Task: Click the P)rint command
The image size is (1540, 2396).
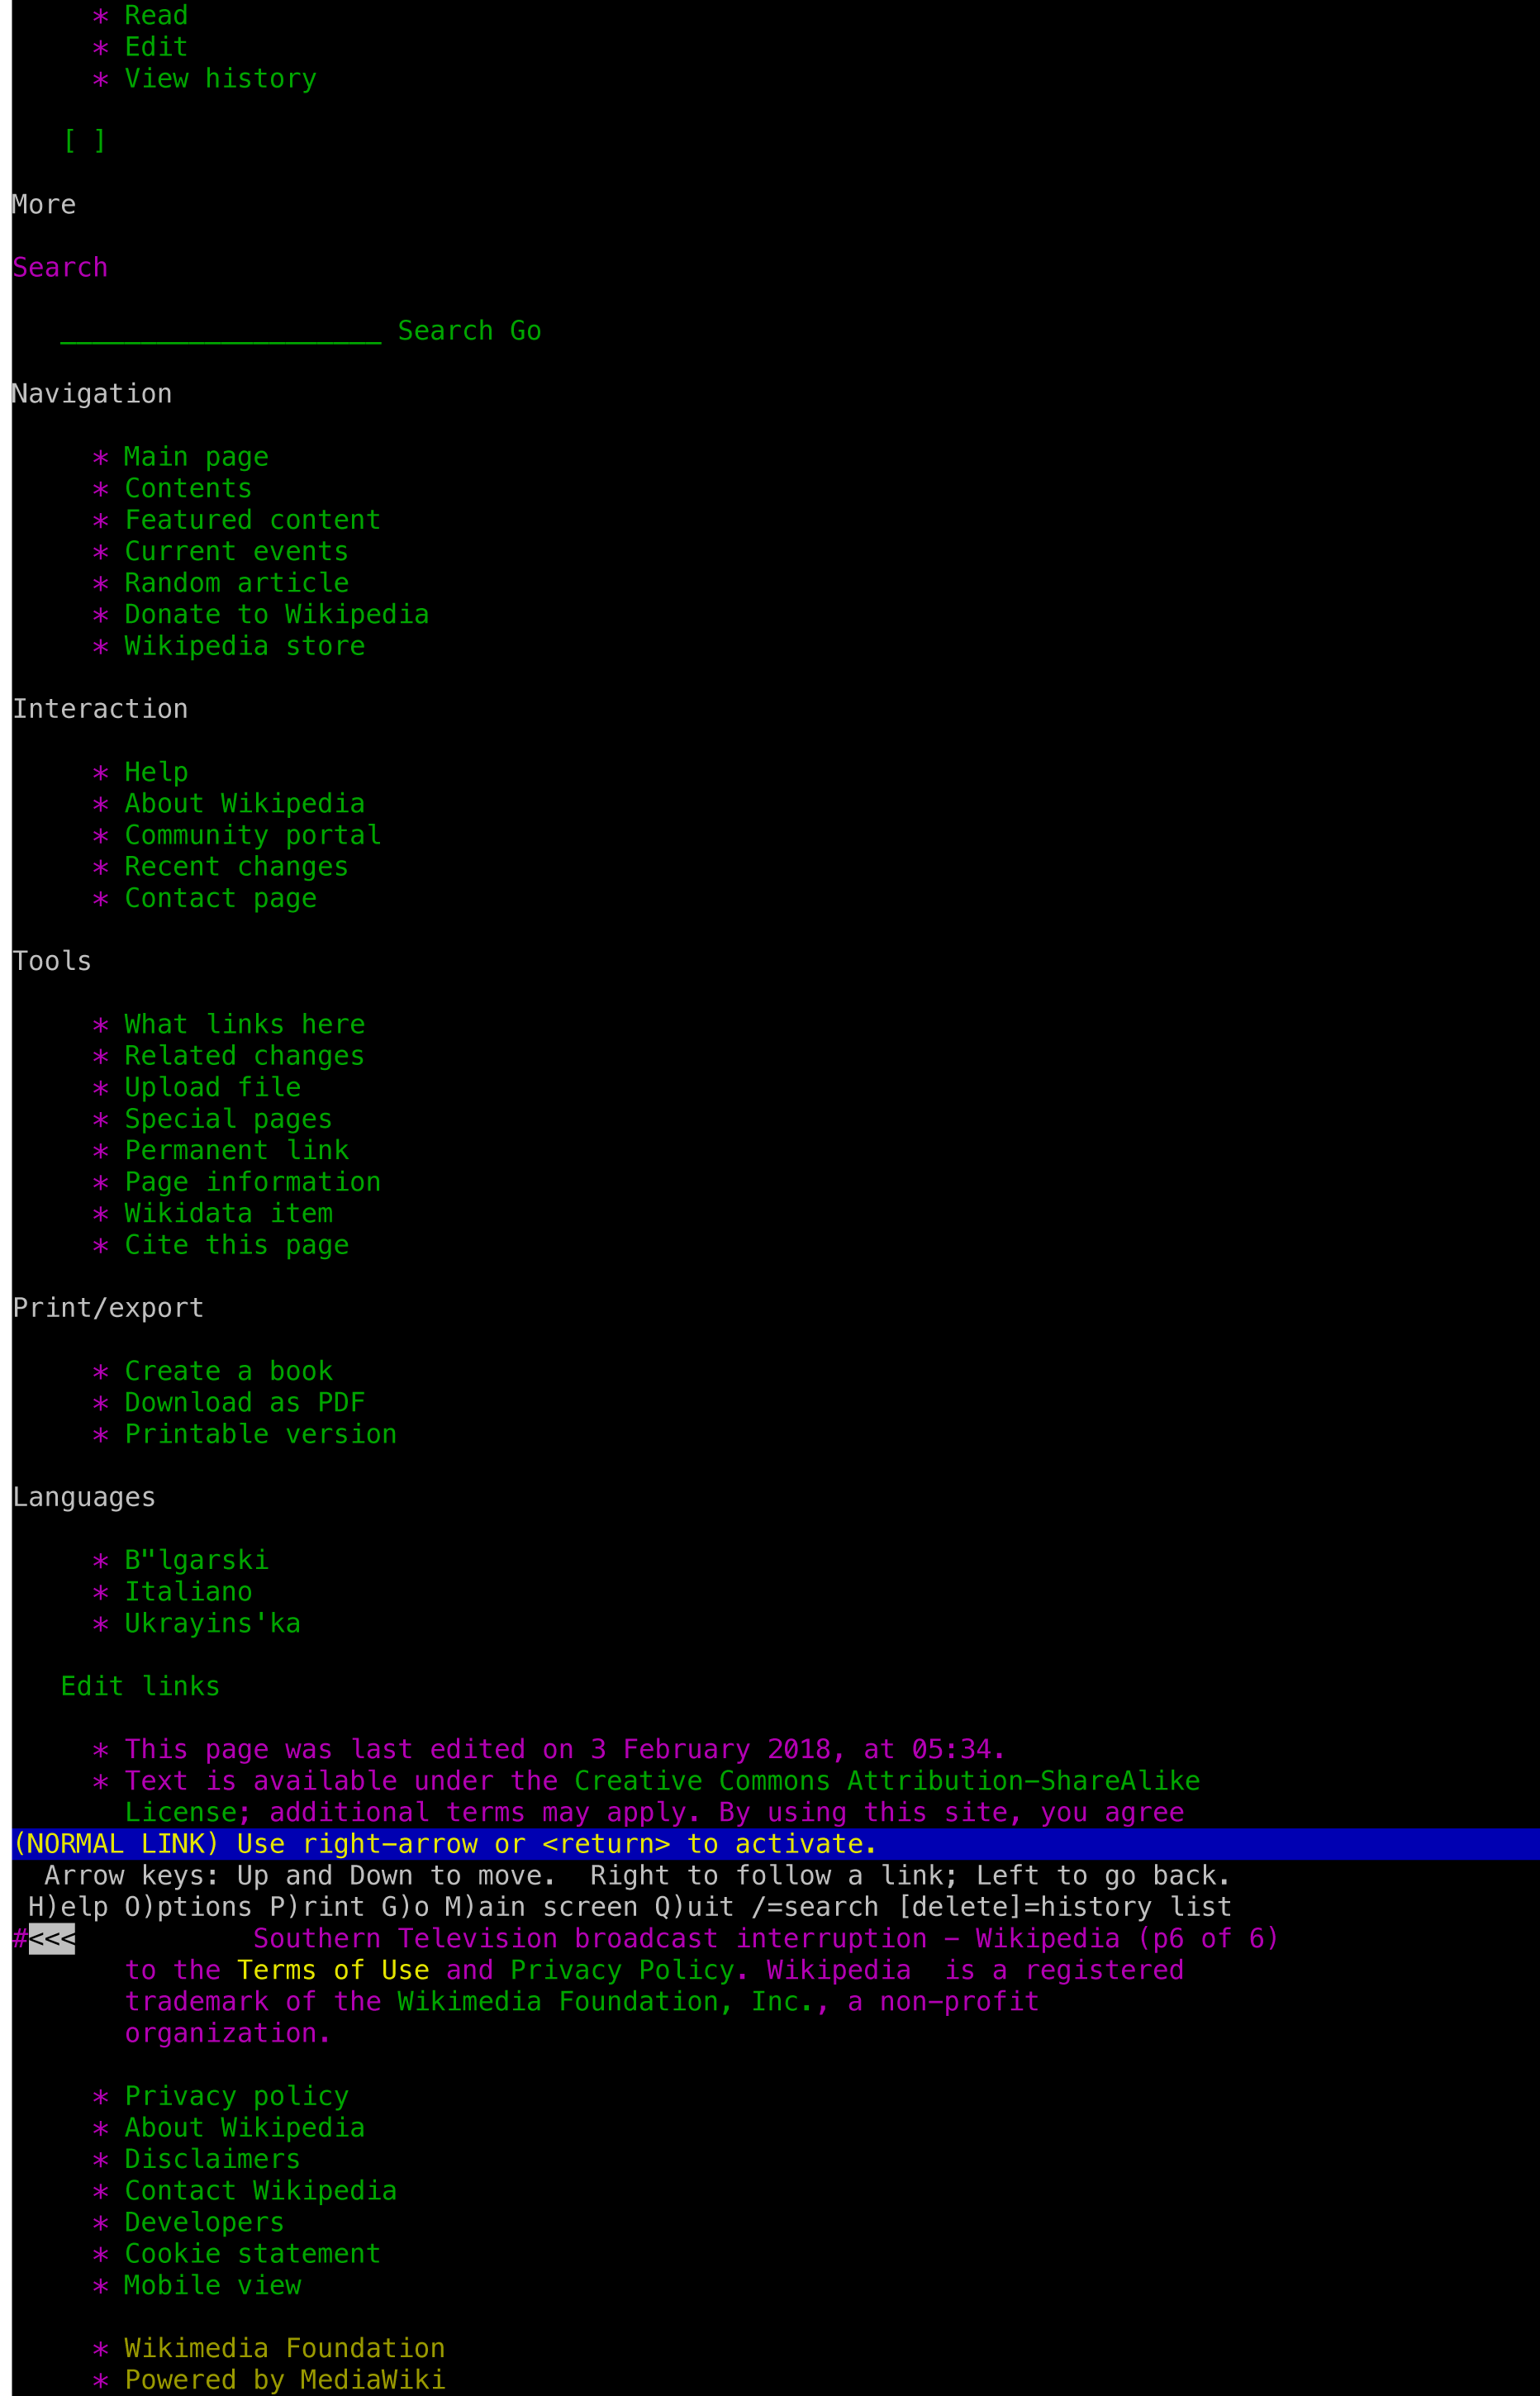Action: (x=317, y=1907)
